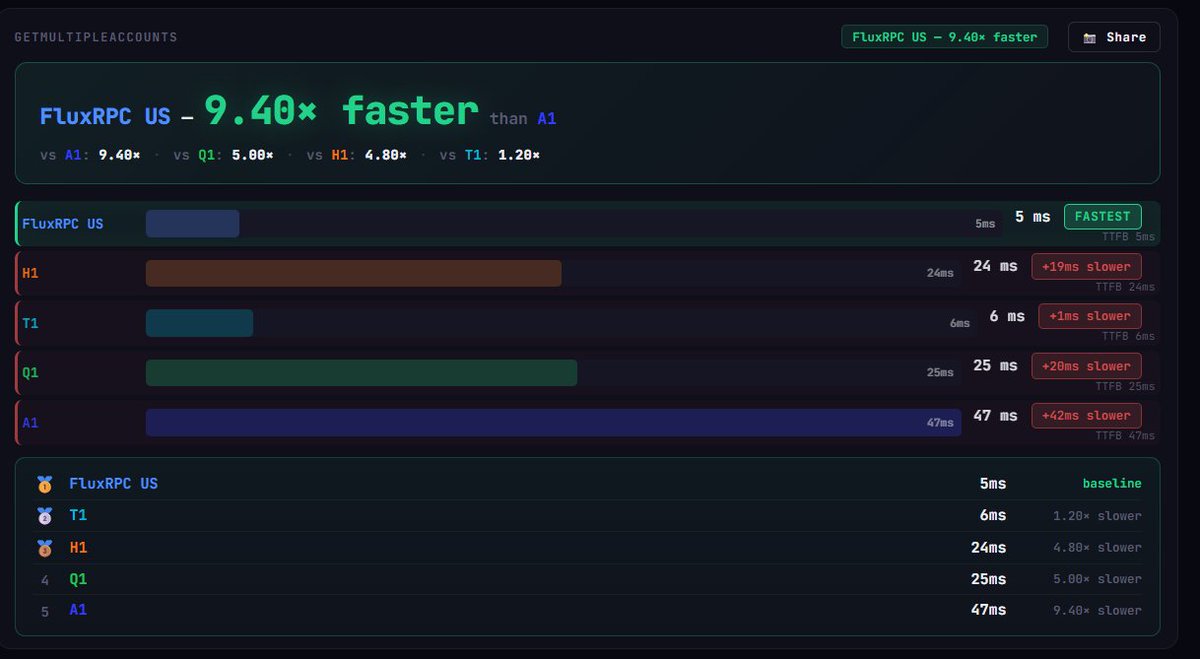Click the A1 label in bar chart
Screen dimensions: 1200x659
pyautogui.click(x=30, y=422)
